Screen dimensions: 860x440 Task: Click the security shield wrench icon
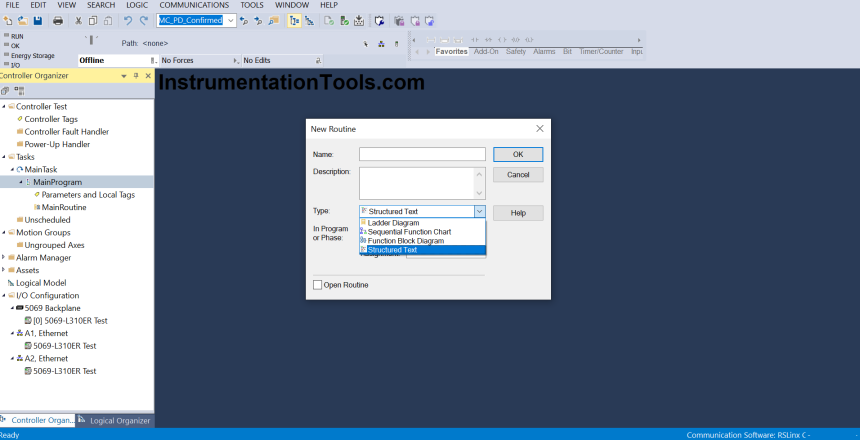pos(379,21)
